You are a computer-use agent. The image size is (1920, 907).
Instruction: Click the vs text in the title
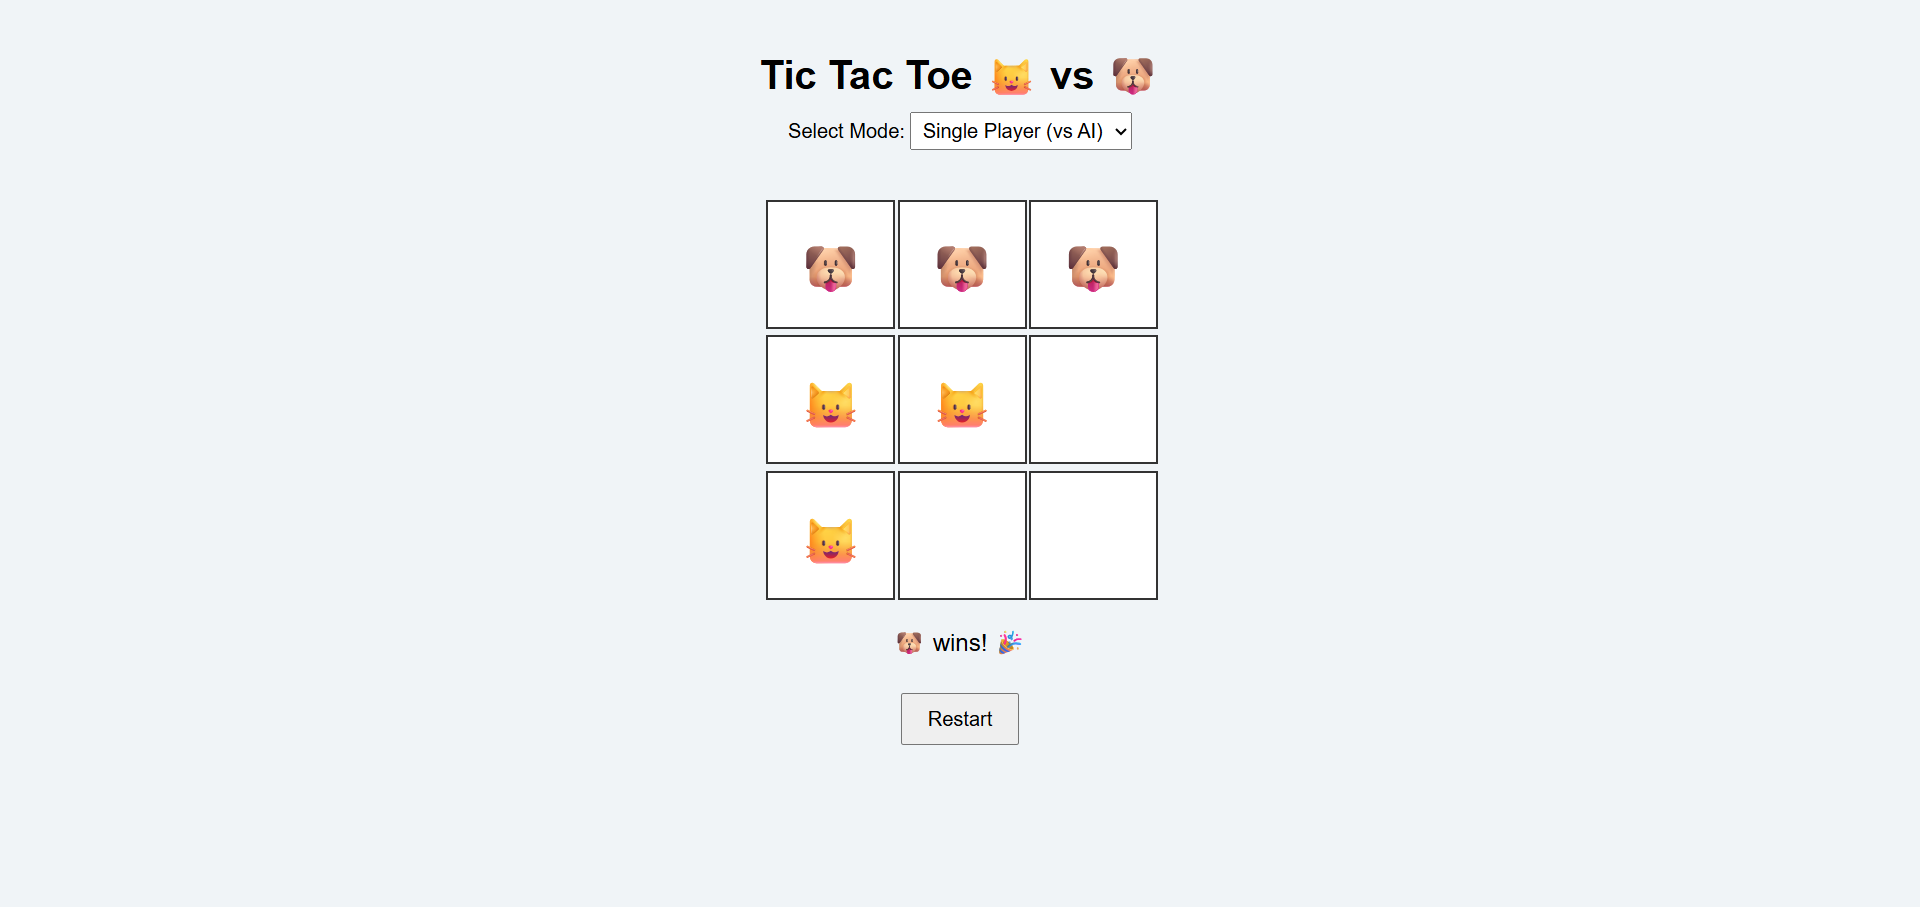1071,76
